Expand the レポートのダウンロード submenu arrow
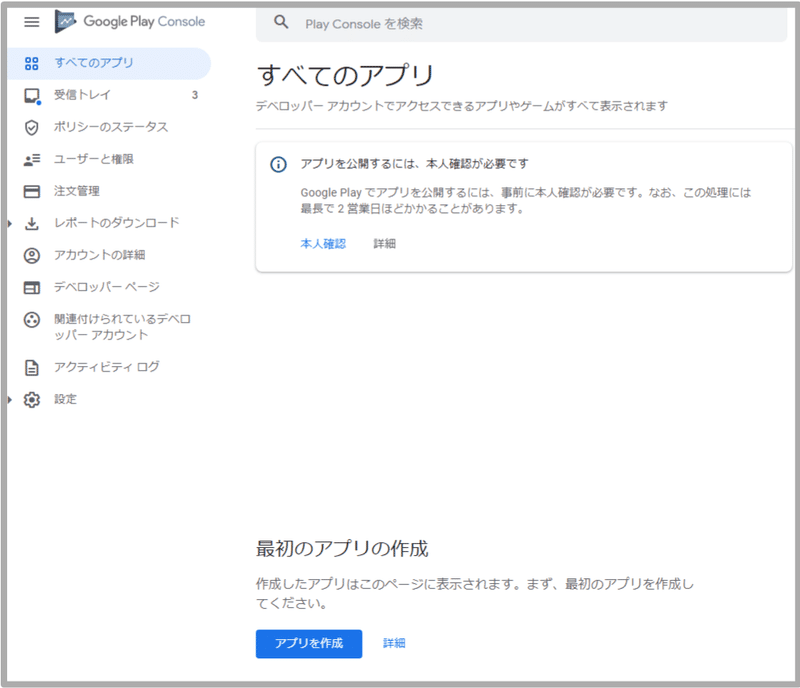 [x=10, y=224]
